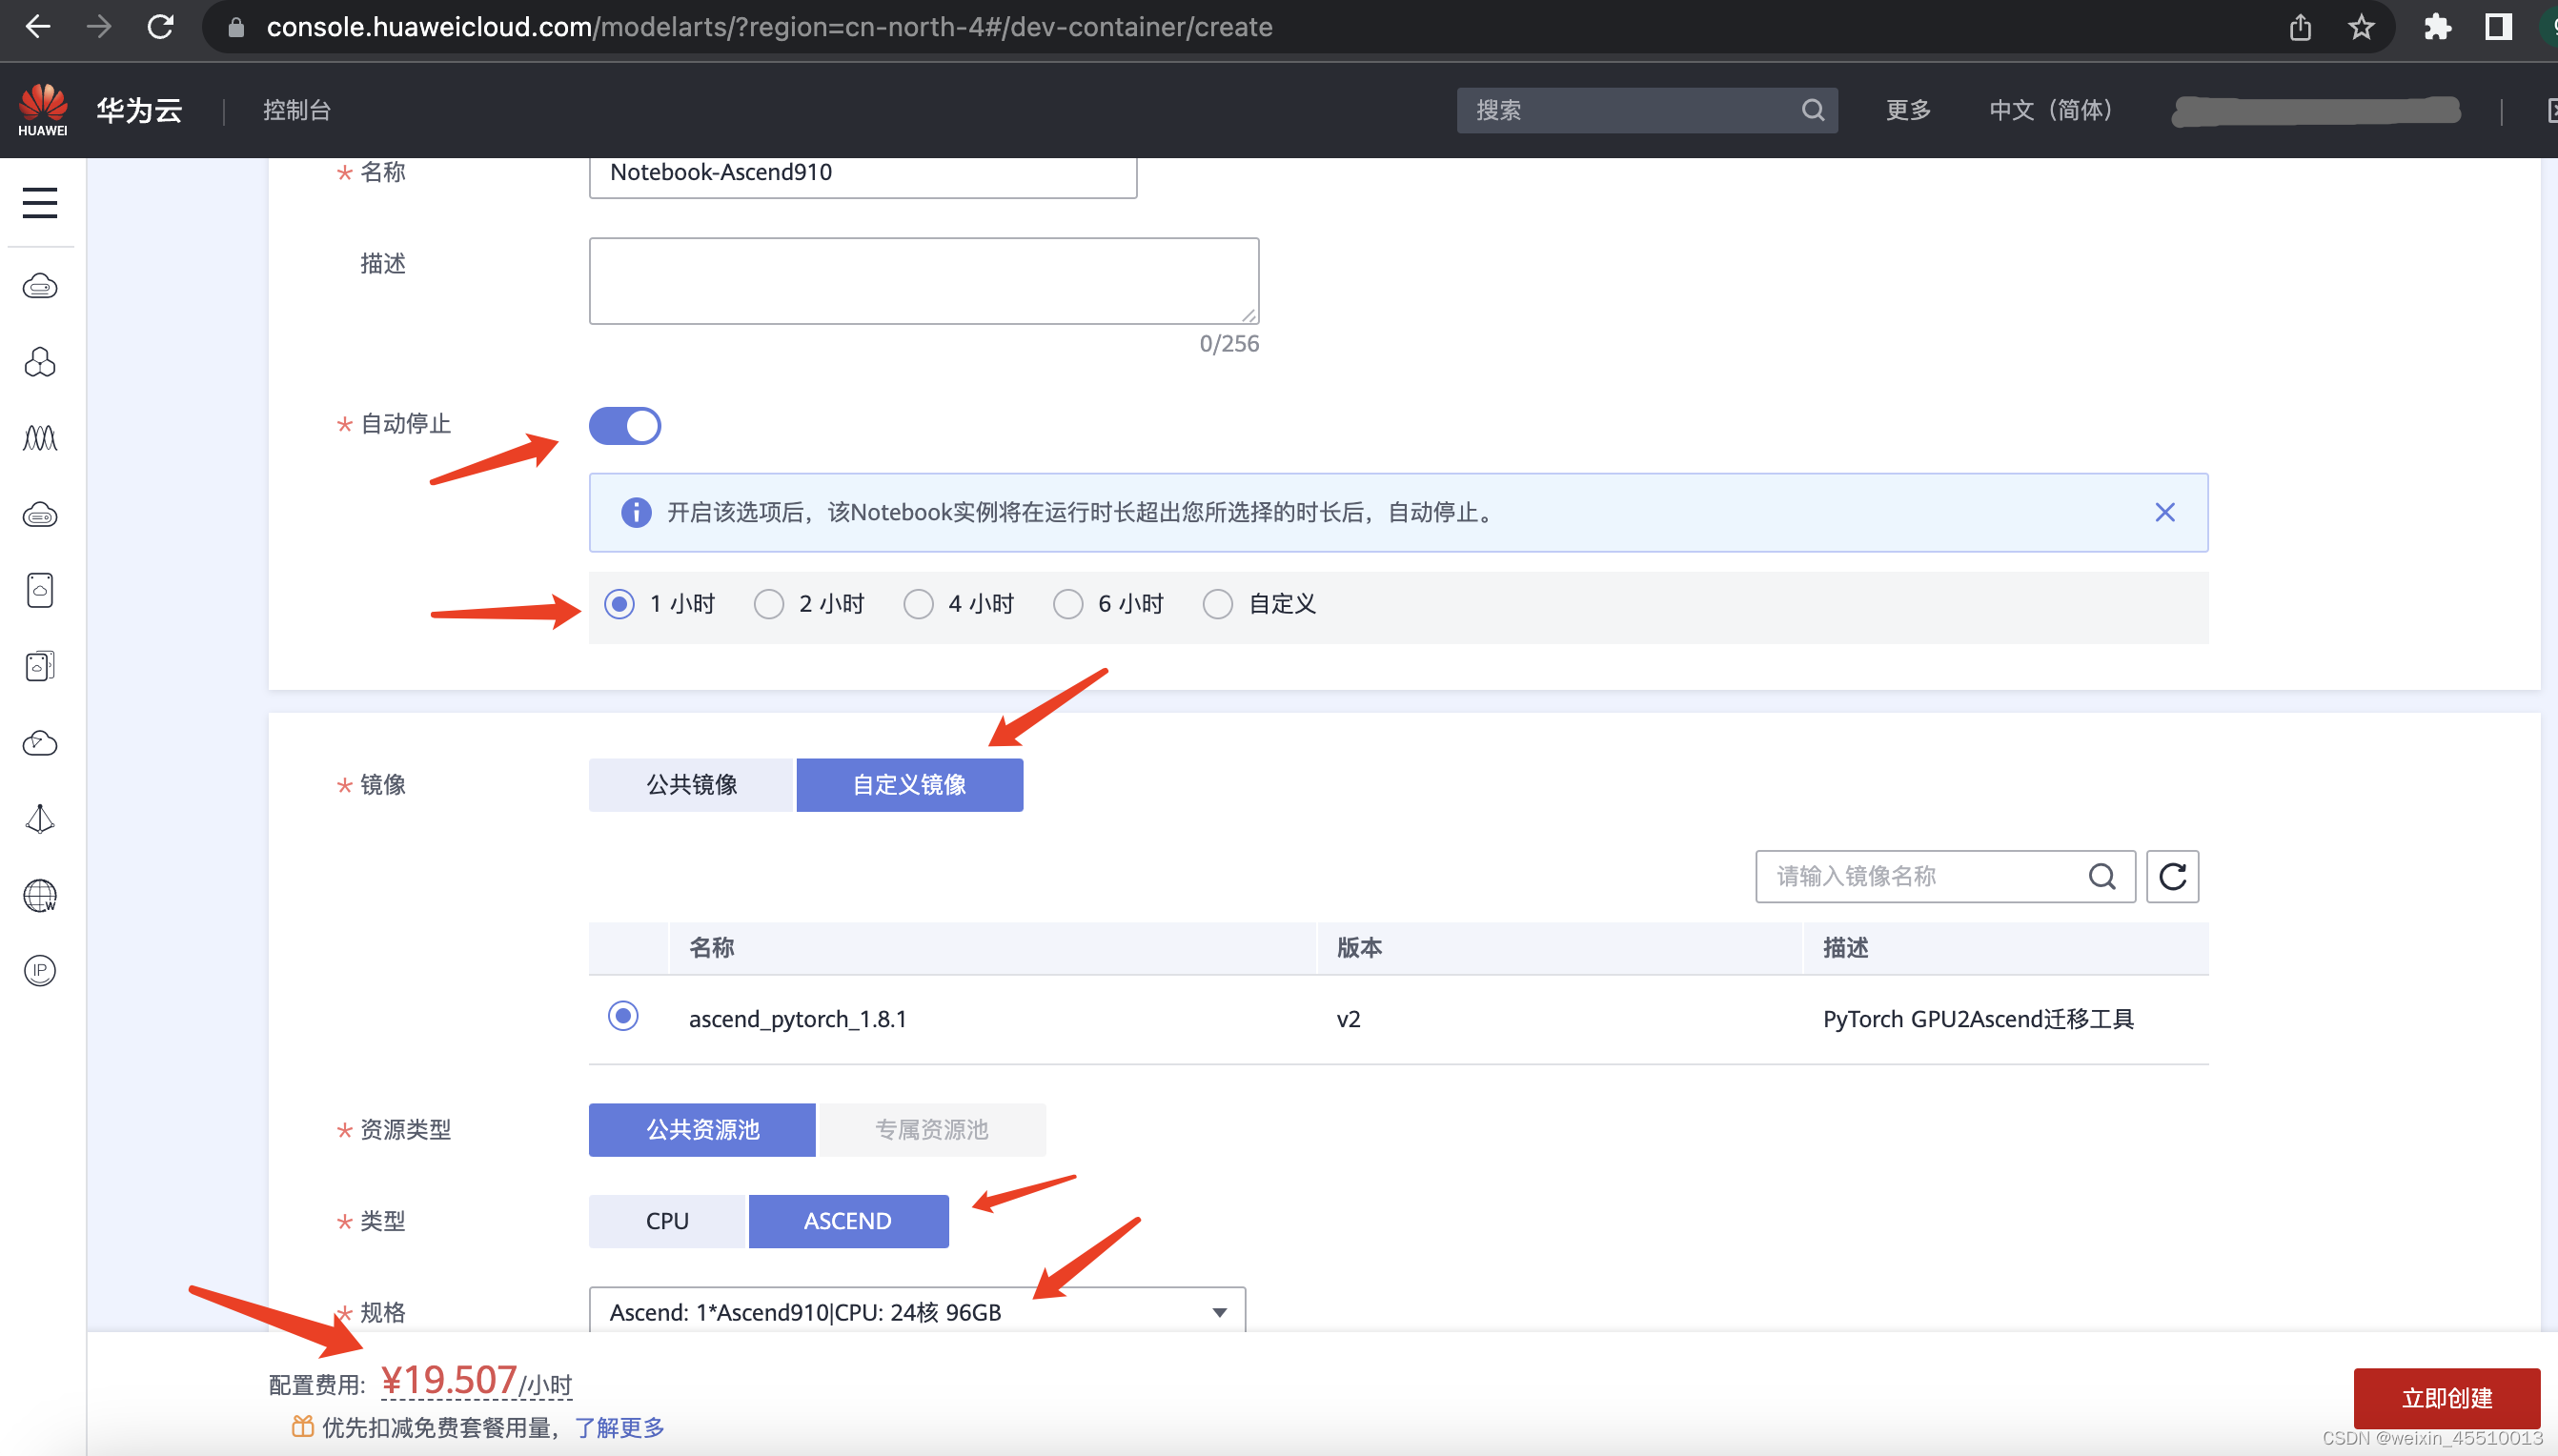Click the search magnifier in the top search bar

pos(1812,110)
